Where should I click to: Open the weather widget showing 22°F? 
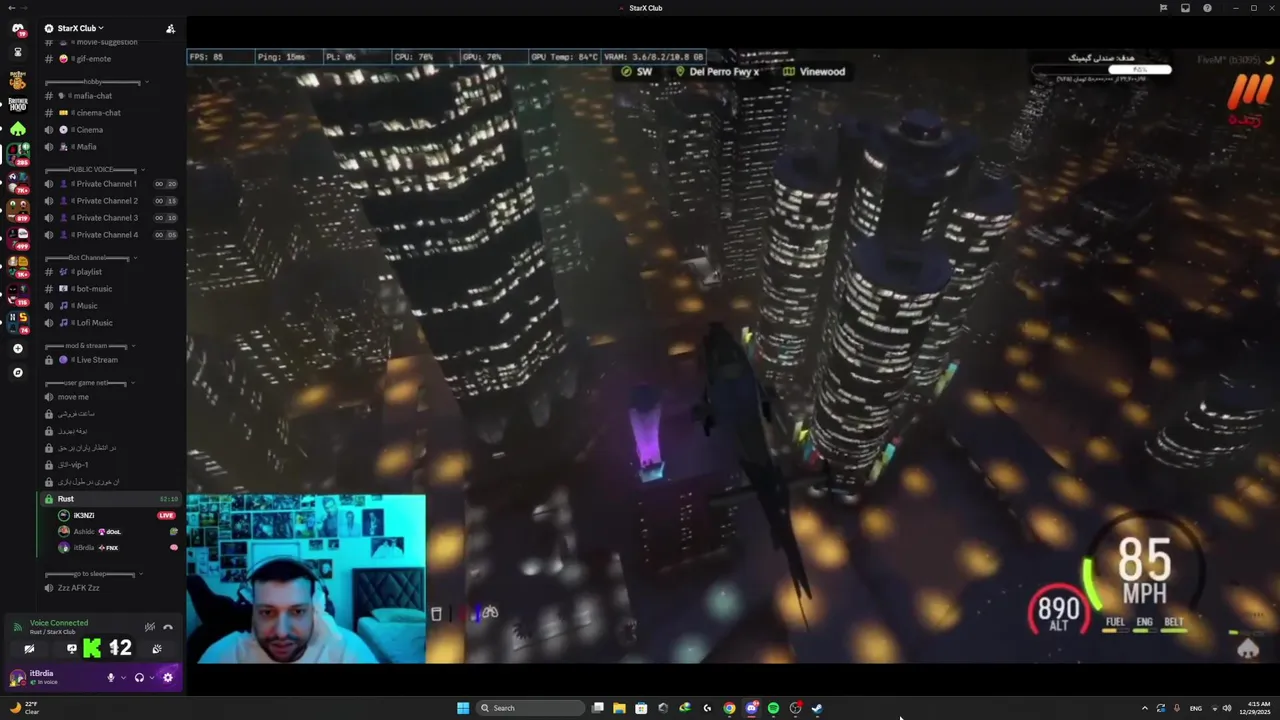[x=26, y=708]
